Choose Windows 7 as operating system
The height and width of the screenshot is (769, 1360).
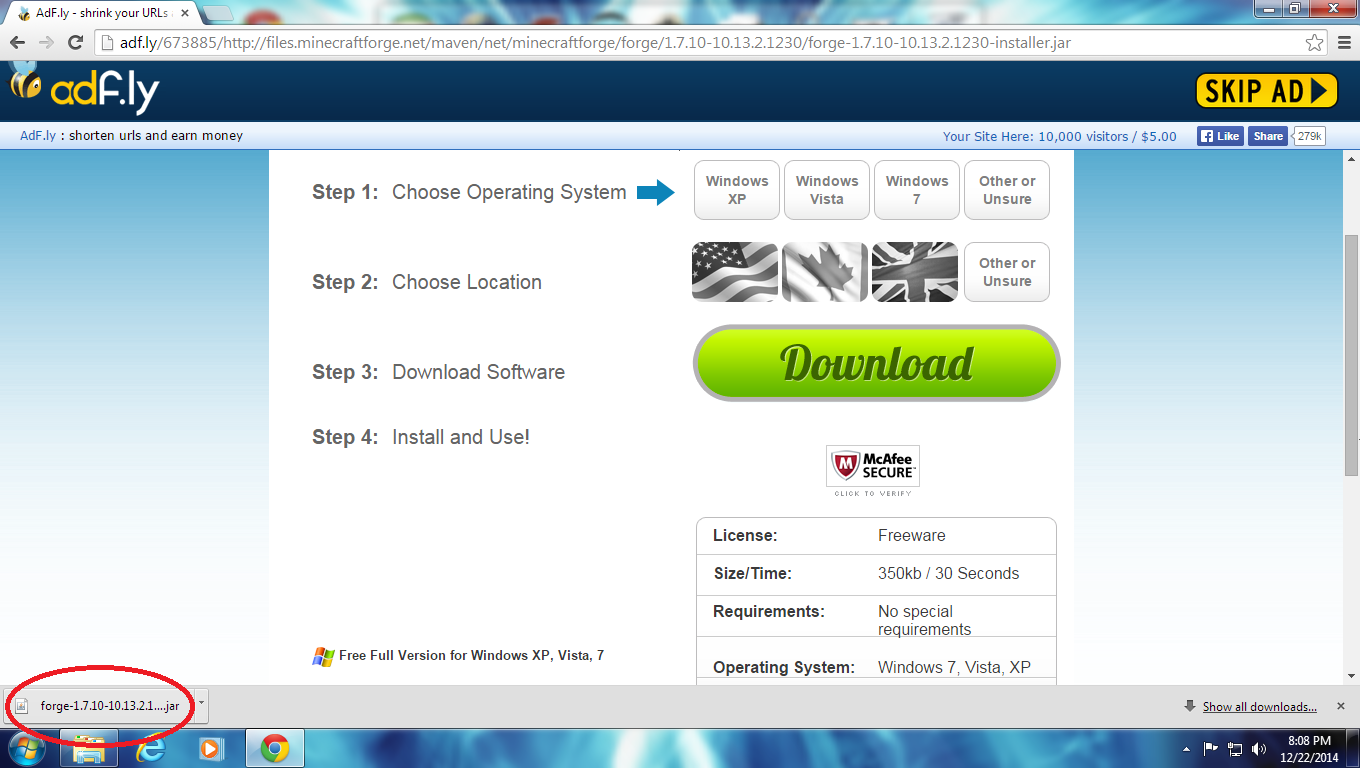pyautogui.click(x=917, y=190)
